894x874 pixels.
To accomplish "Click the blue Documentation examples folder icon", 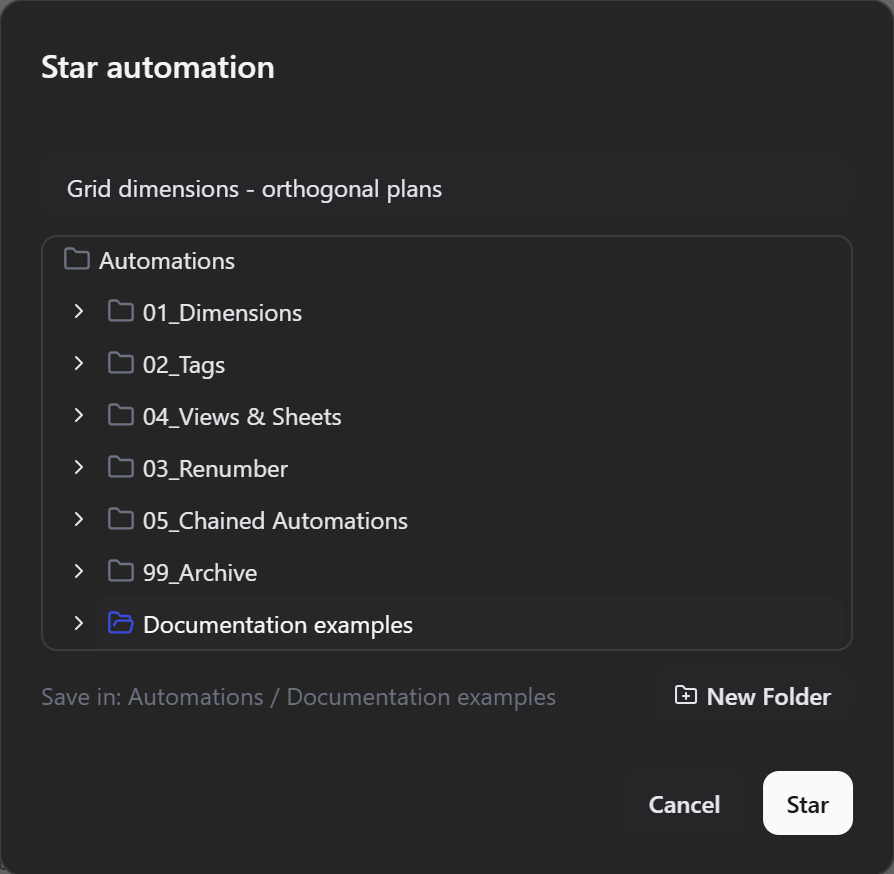I will [x=121, y=623].
